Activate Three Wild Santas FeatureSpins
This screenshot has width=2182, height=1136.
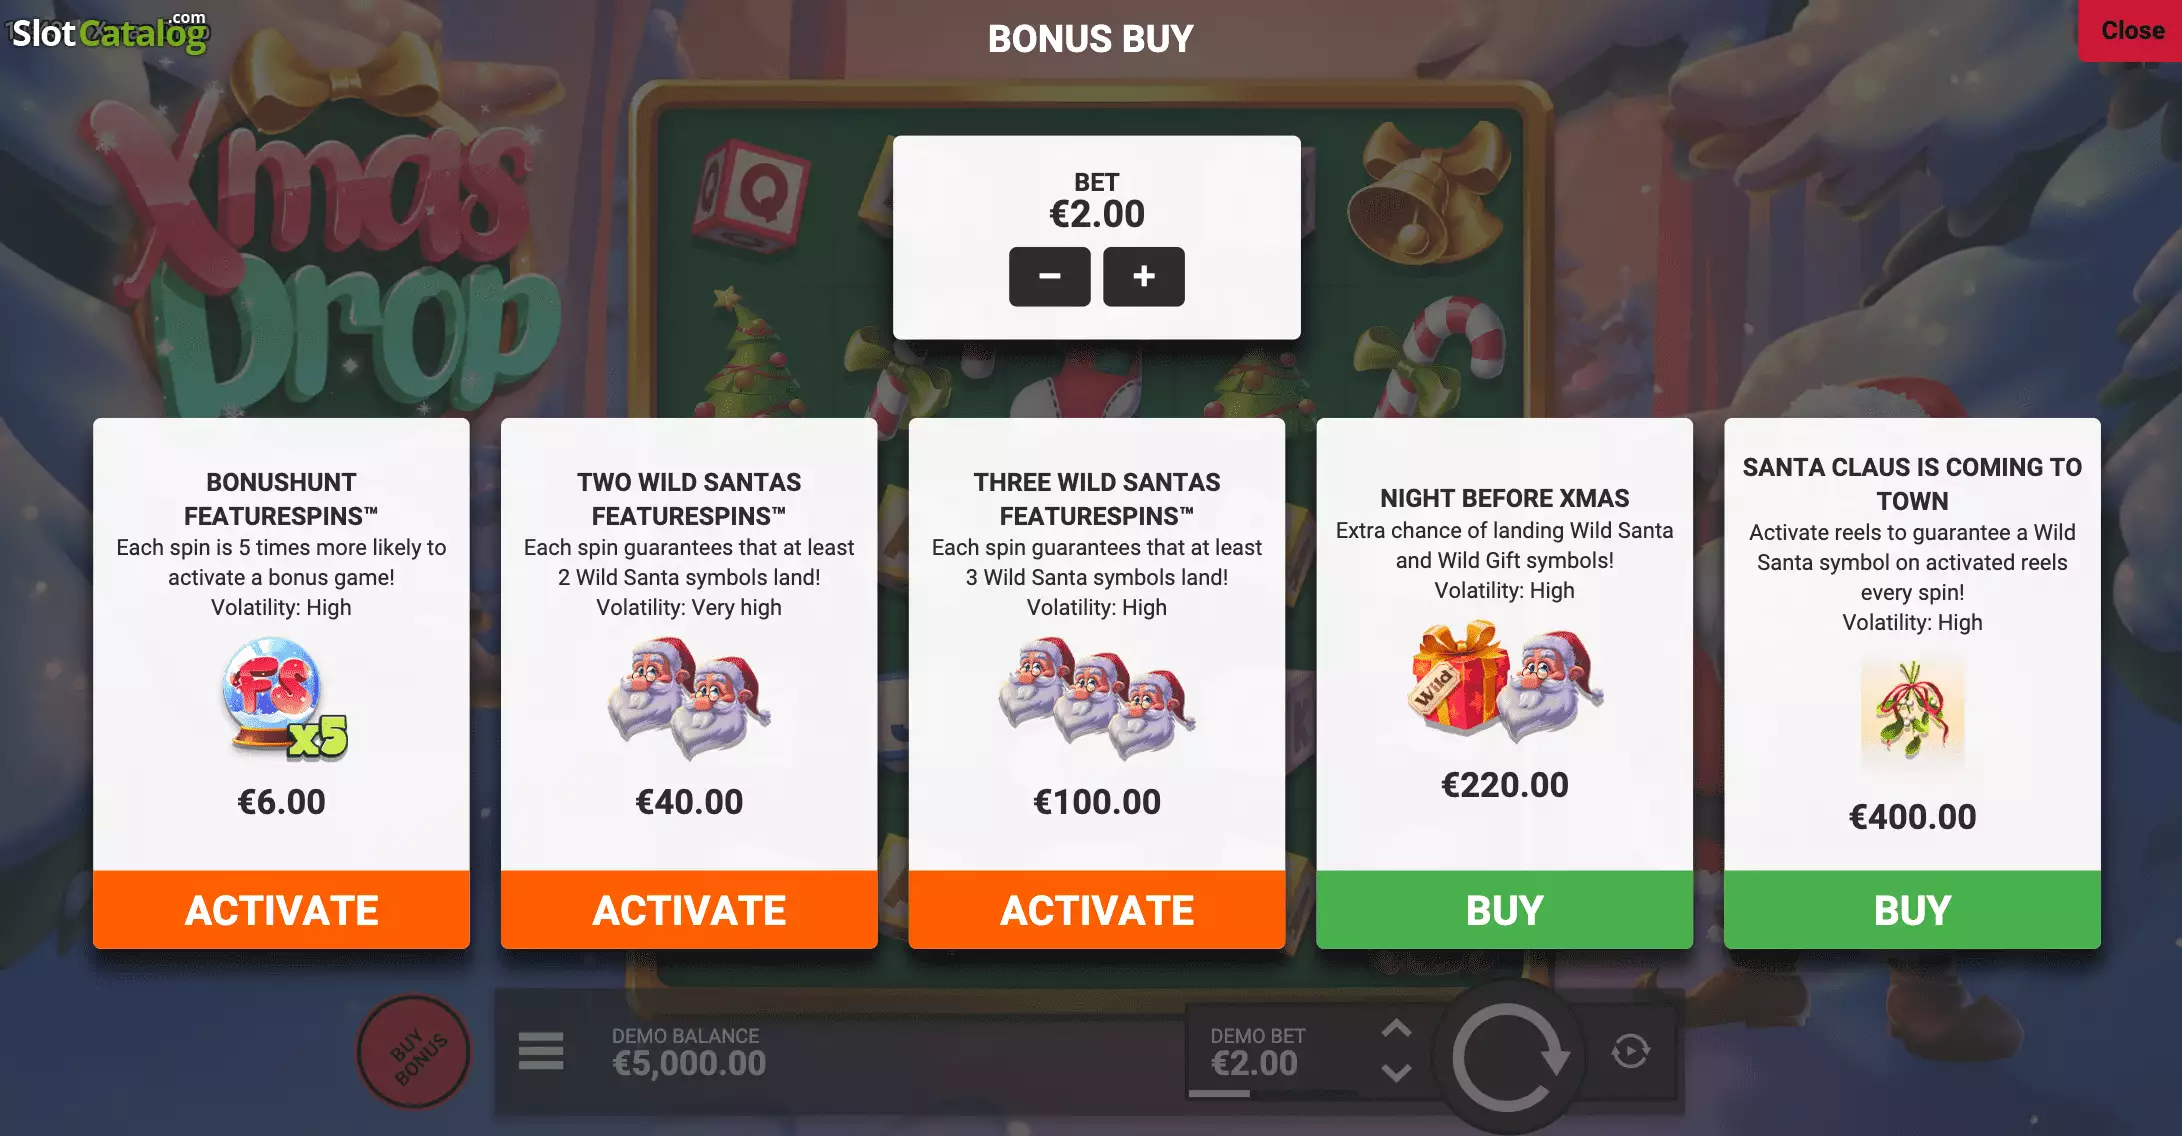(x=1097, y=910)
